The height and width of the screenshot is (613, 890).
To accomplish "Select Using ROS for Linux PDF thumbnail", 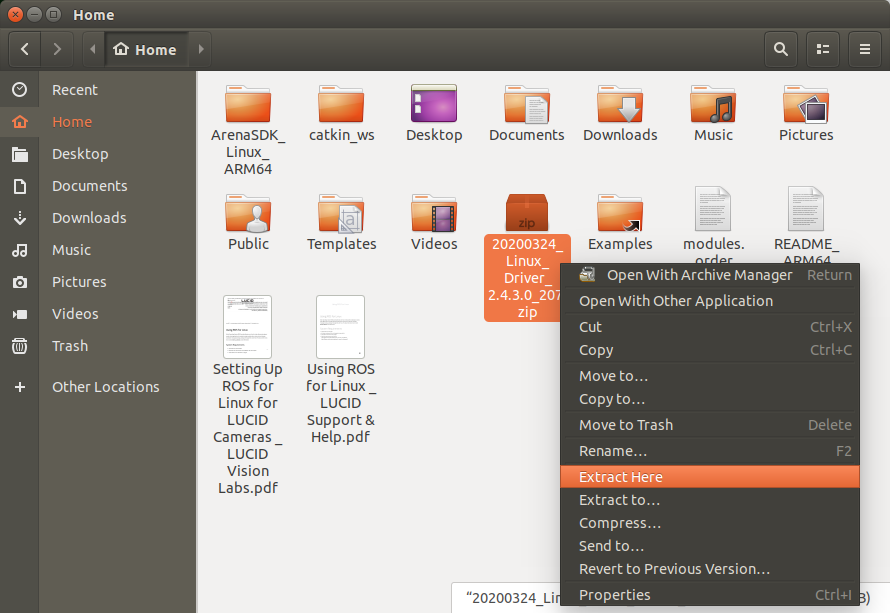I will [x=341, y=327].
